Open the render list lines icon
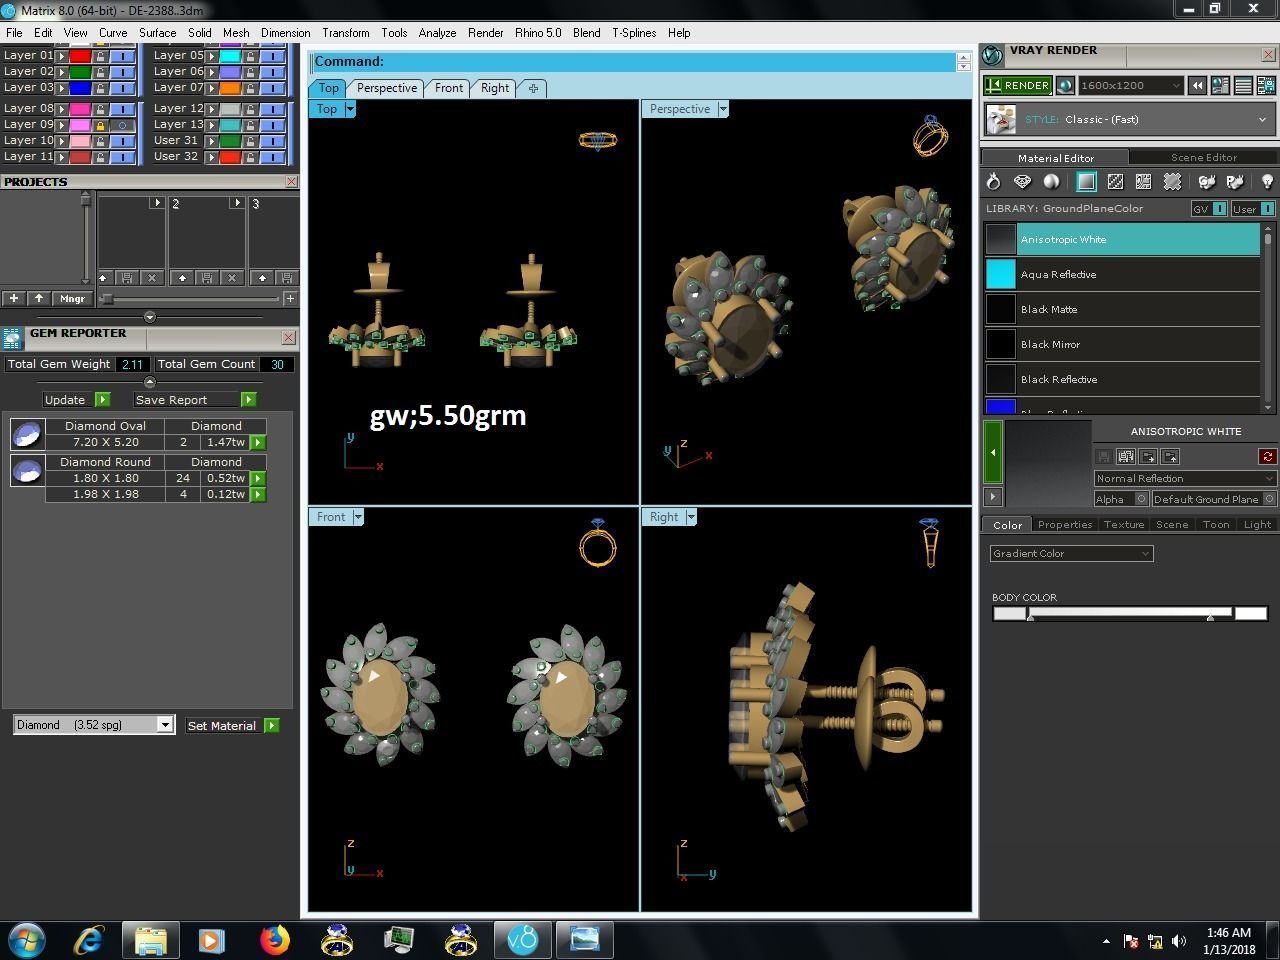This screenshot has height=960, width=1280. (x=1243, y=86)
